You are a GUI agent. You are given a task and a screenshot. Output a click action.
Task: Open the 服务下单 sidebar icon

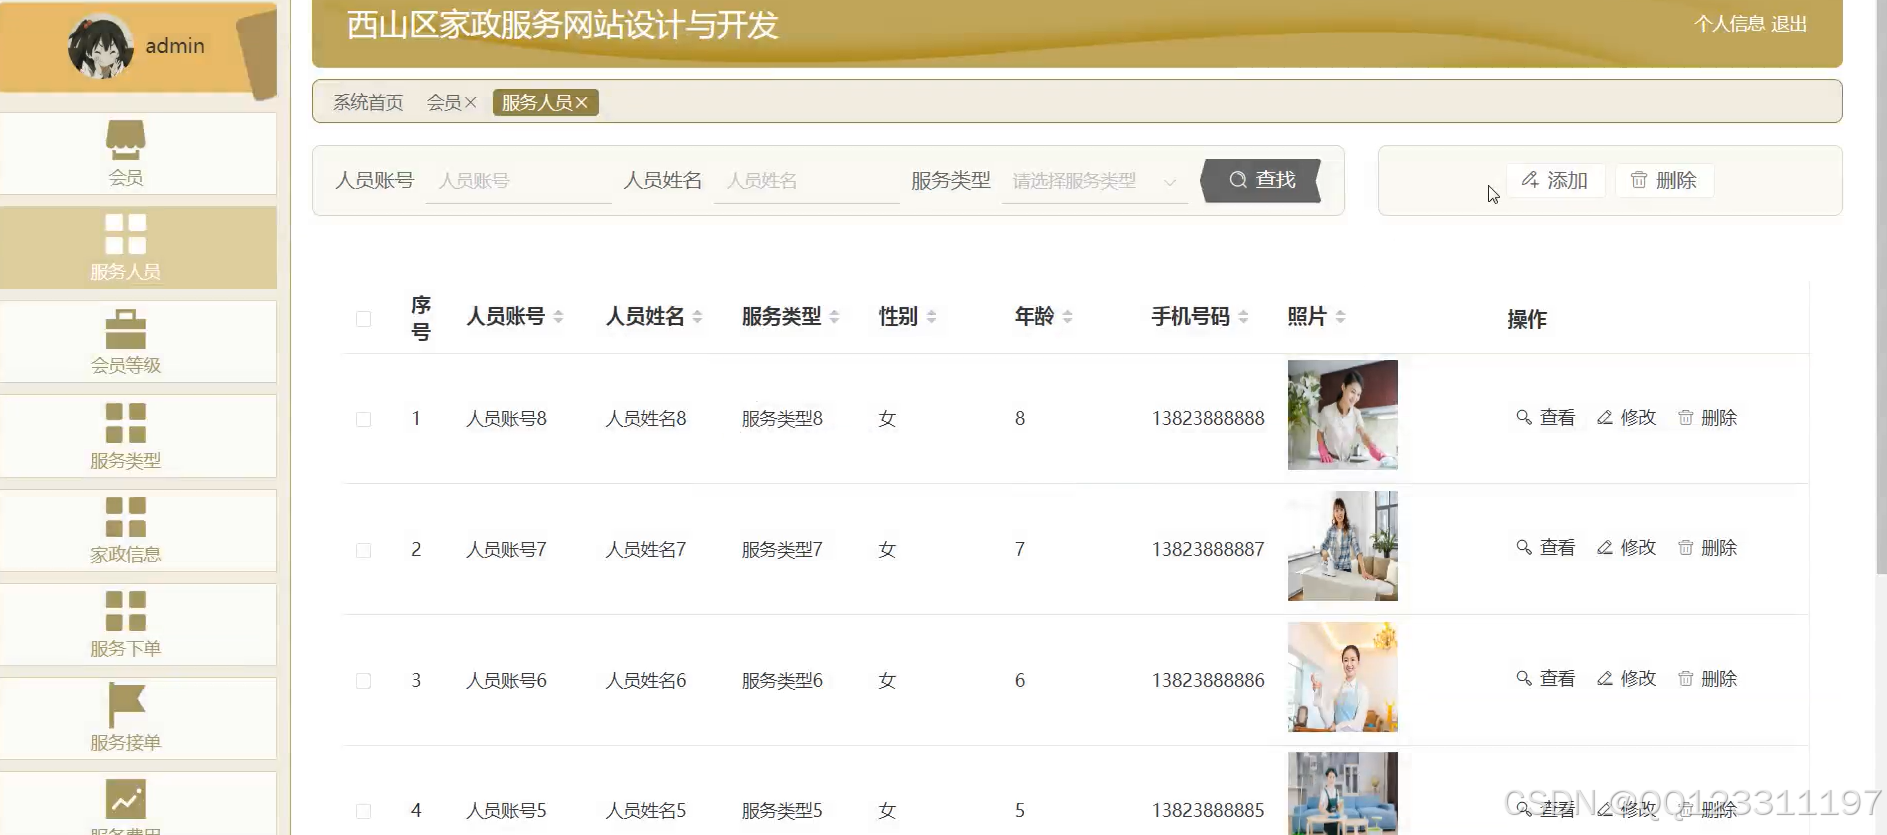[x=126, y=611]
